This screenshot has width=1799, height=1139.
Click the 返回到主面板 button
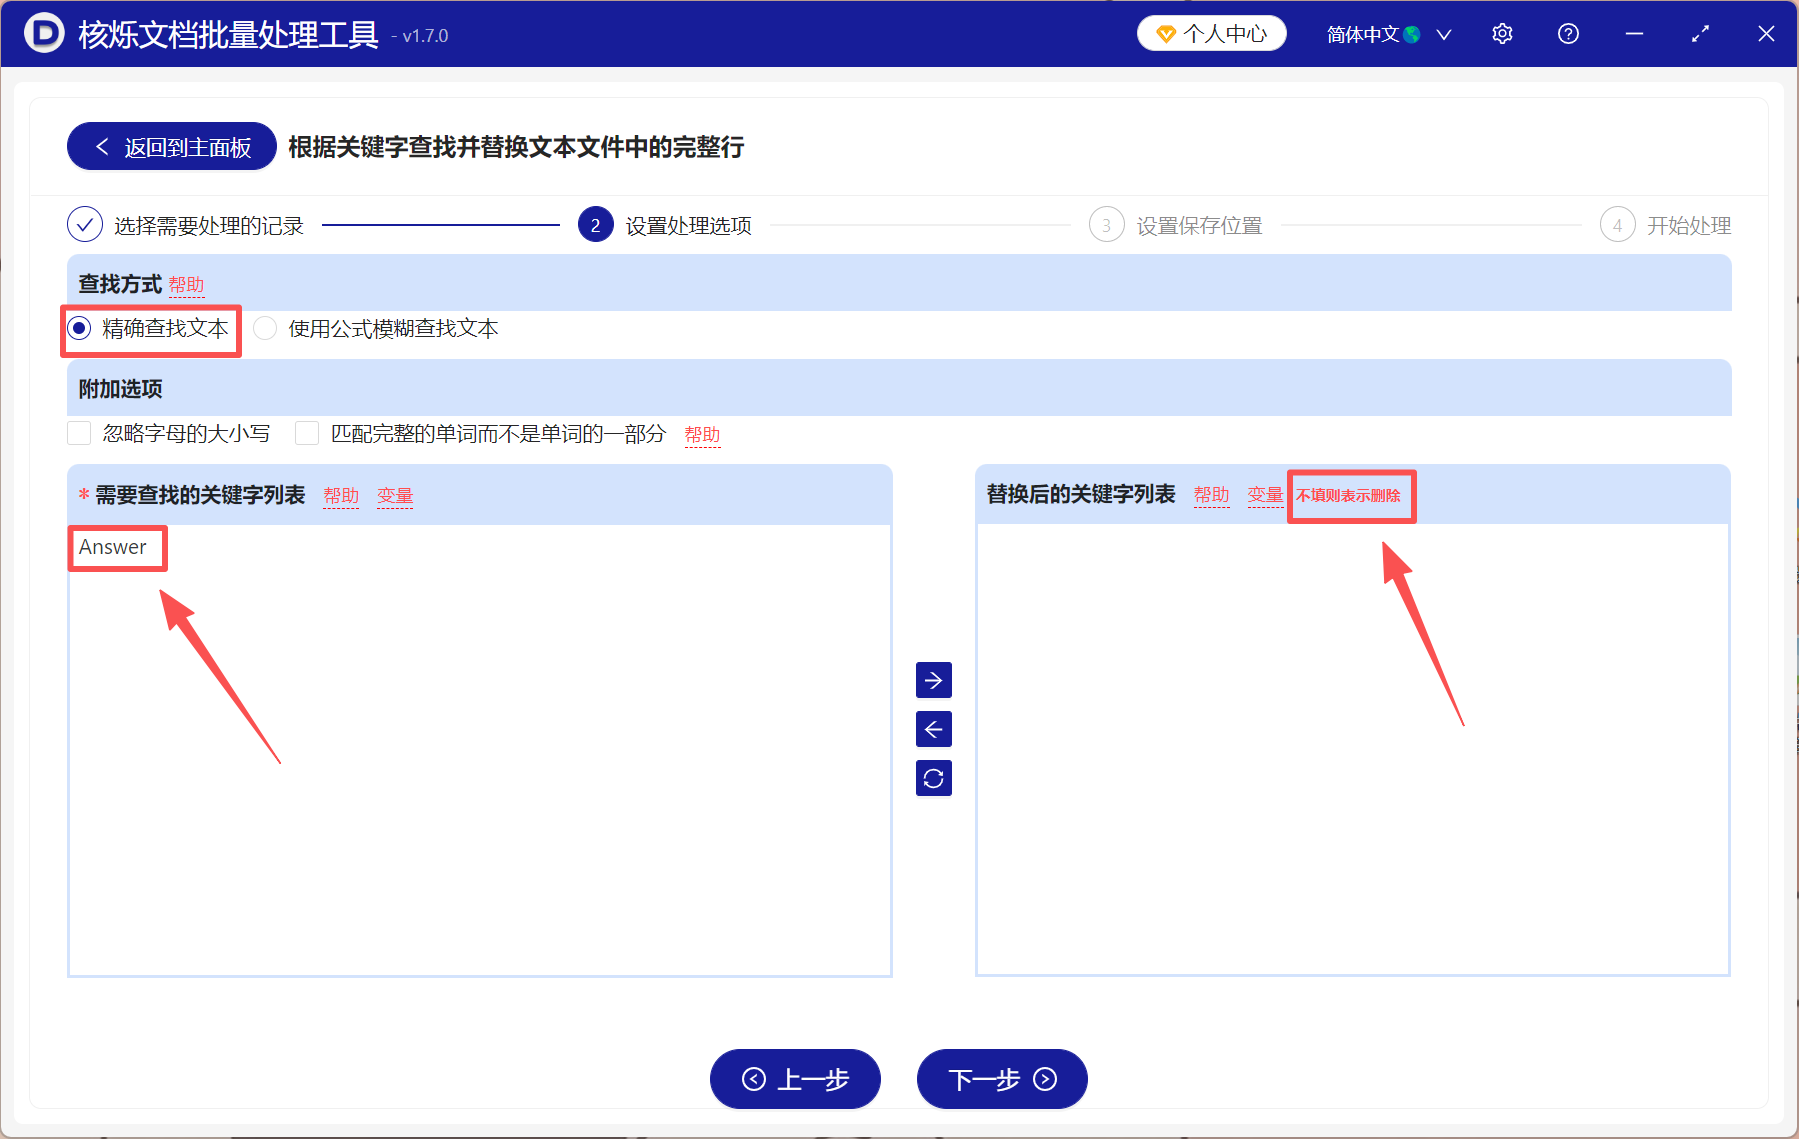(x=170, y=146)
